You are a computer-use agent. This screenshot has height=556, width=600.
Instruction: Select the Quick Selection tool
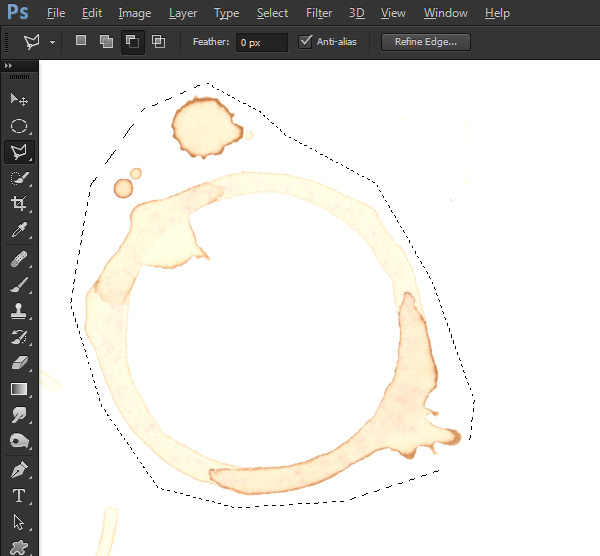[x=19, y=178]
